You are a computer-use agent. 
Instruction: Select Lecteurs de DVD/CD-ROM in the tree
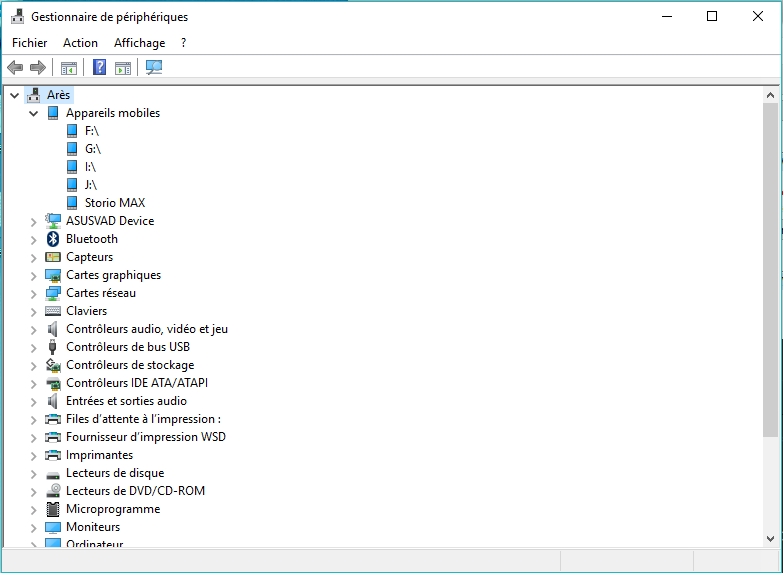[x=135, y=491]
